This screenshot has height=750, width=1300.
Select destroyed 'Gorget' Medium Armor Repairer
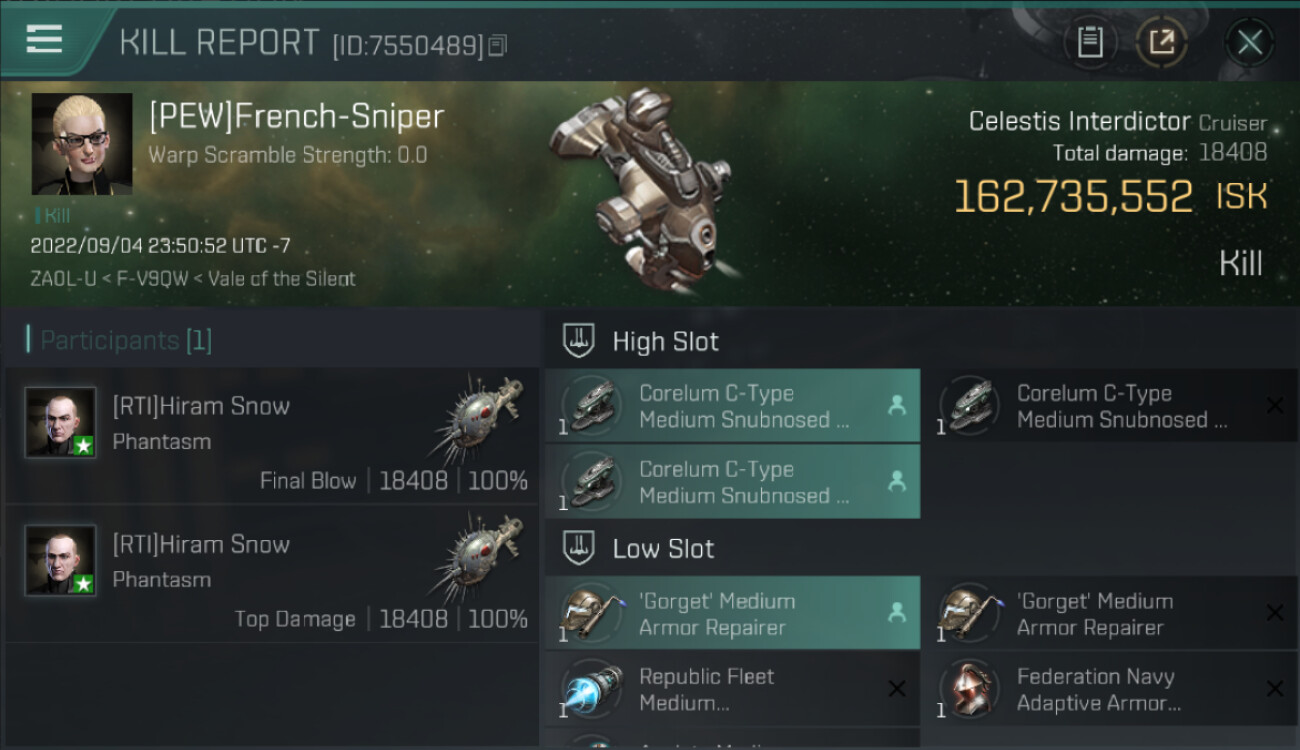click(1110, 614)
